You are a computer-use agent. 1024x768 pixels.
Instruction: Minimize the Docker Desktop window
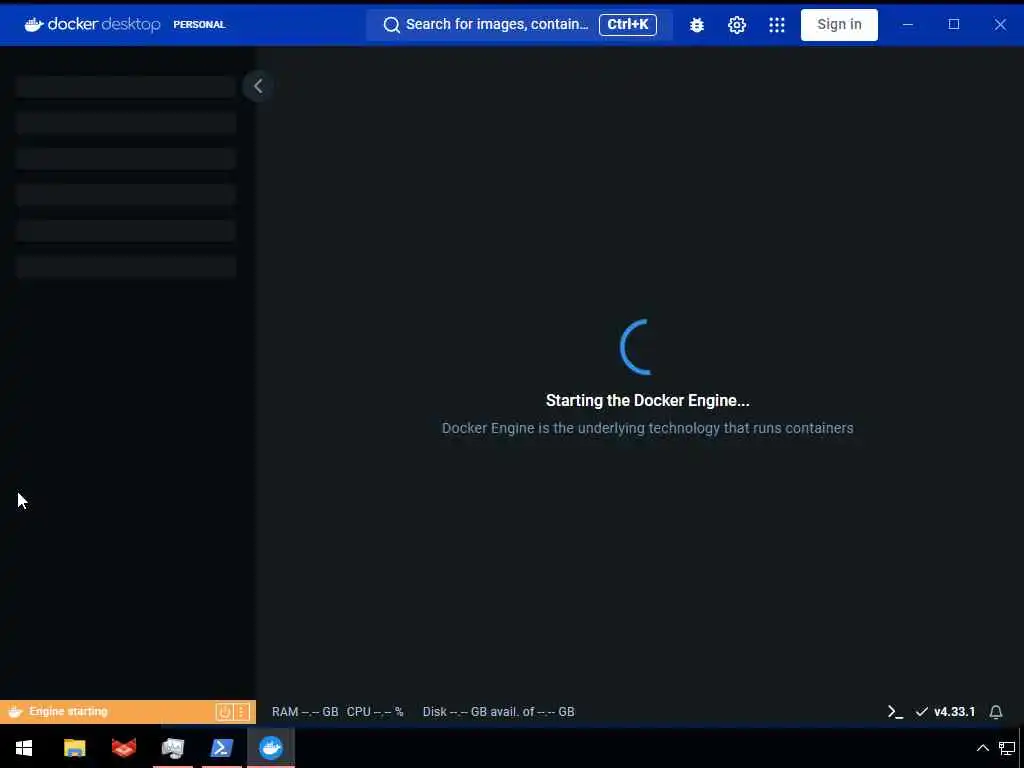[x=908, y=25]
